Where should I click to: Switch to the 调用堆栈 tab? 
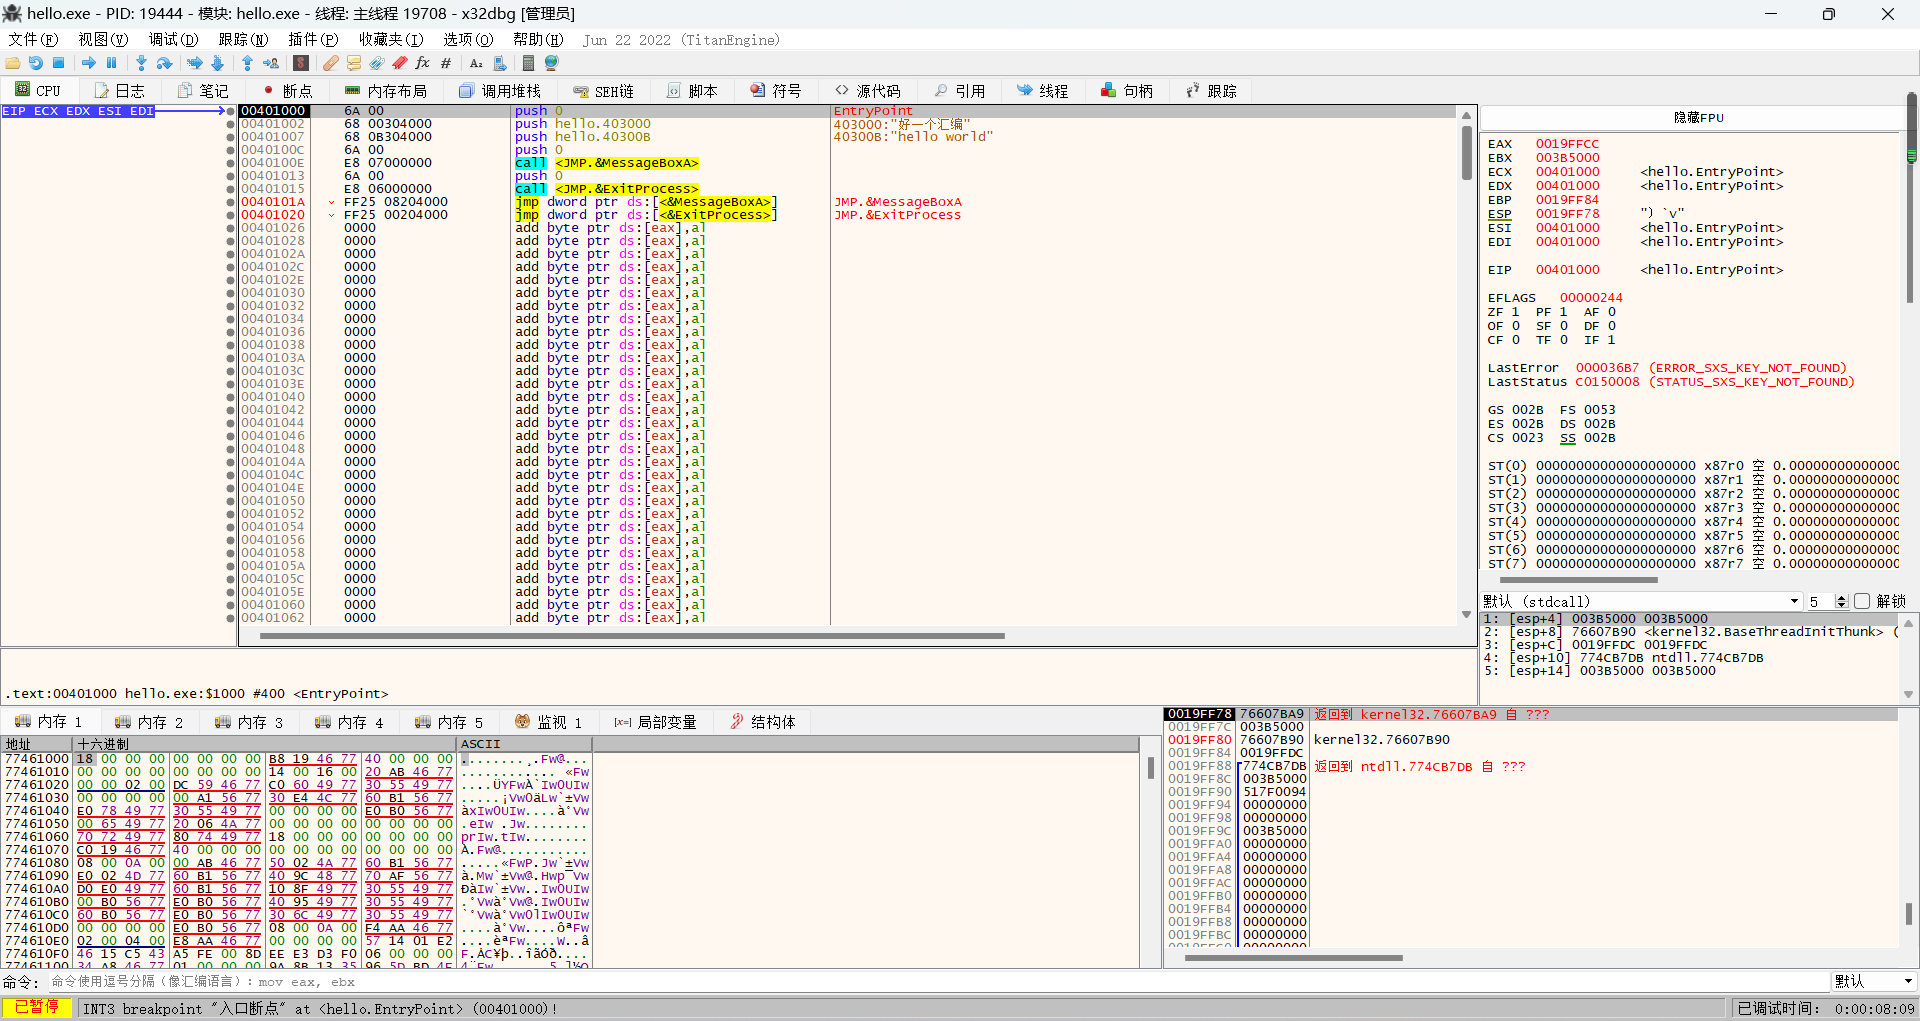pyautogui.click(x=499, y=90)
